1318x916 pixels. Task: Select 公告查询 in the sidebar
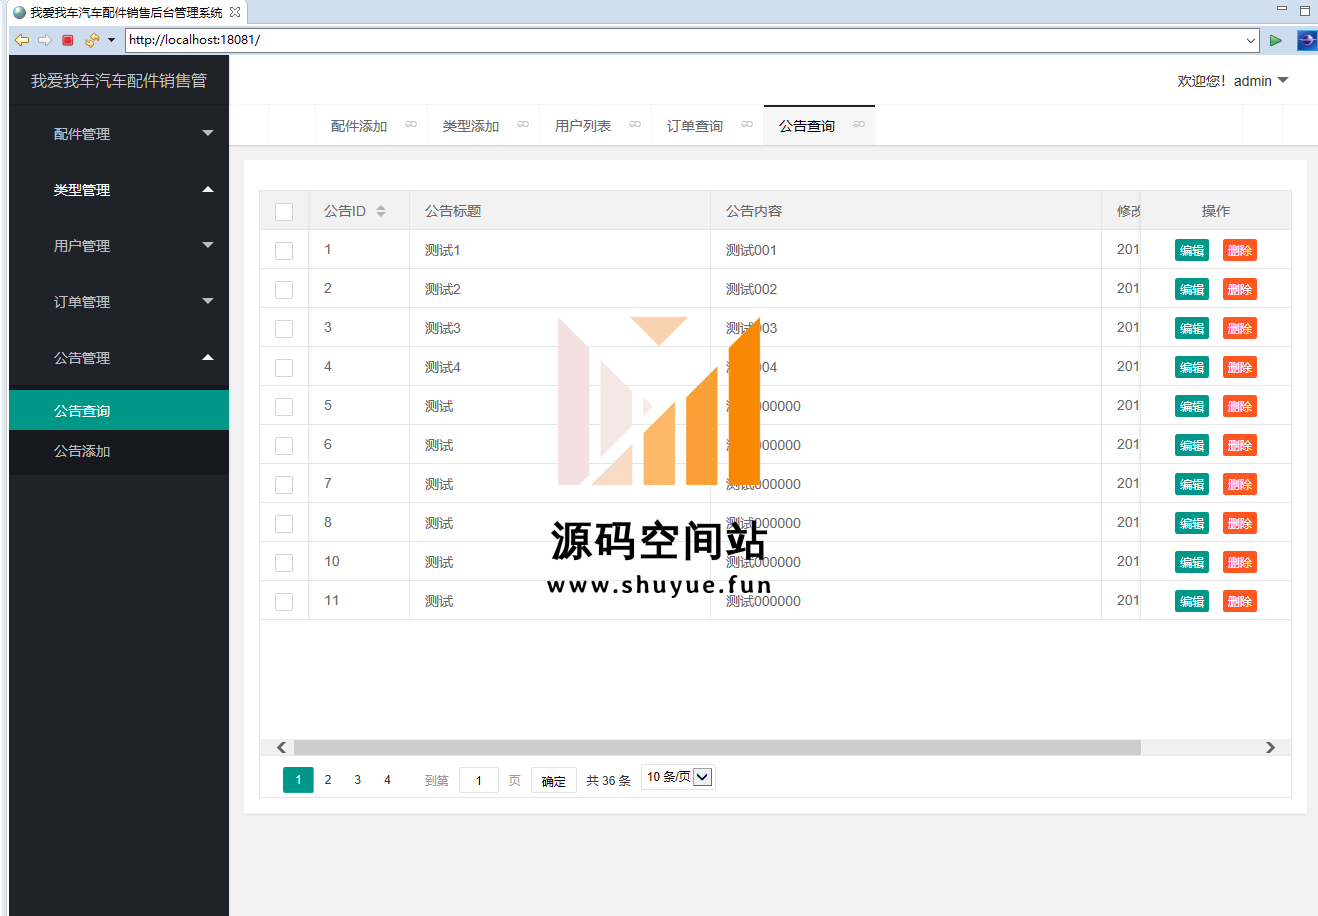click(x=119, y=411)
